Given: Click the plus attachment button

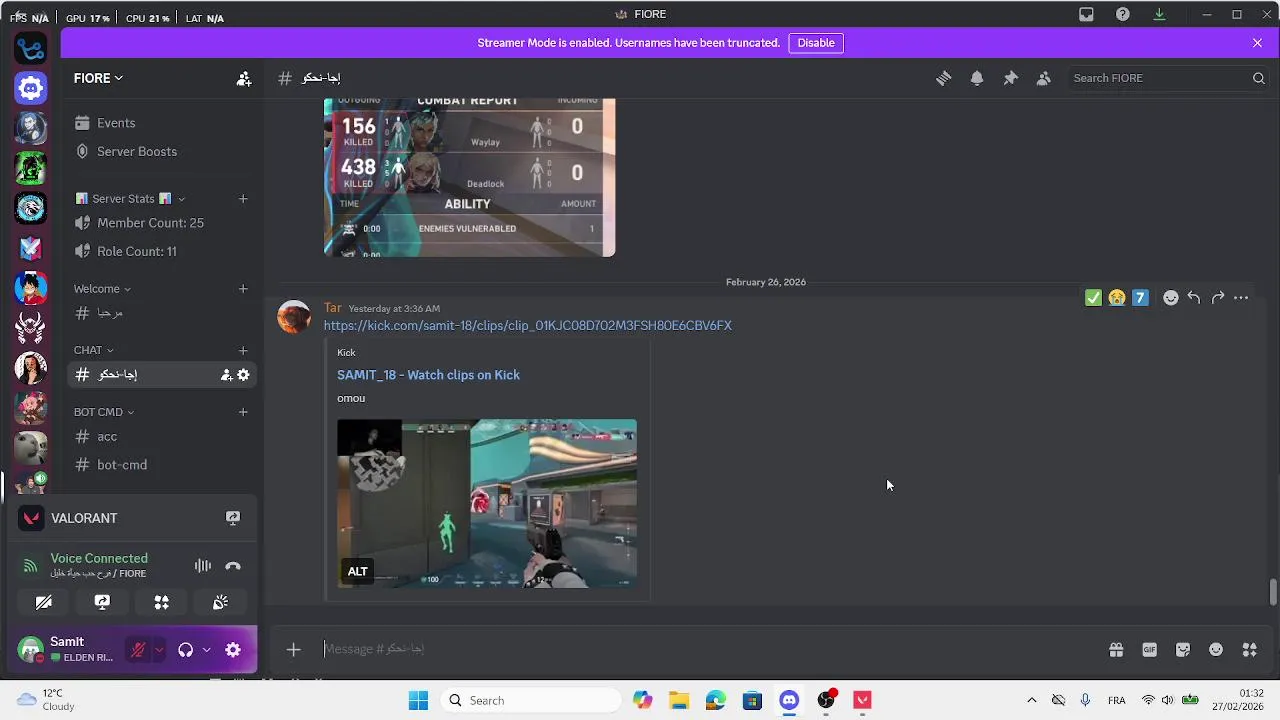Looking at the screenshot, I should point(293,650).
